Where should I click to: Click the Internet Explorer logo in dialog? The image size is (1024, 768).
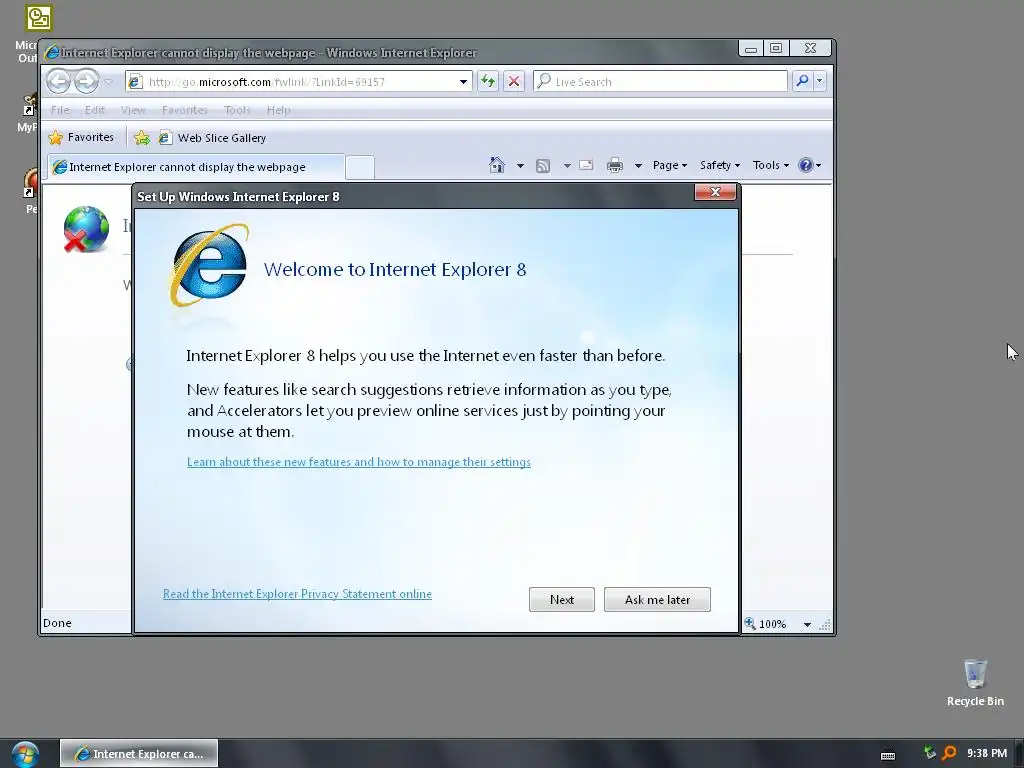point(210,265)
